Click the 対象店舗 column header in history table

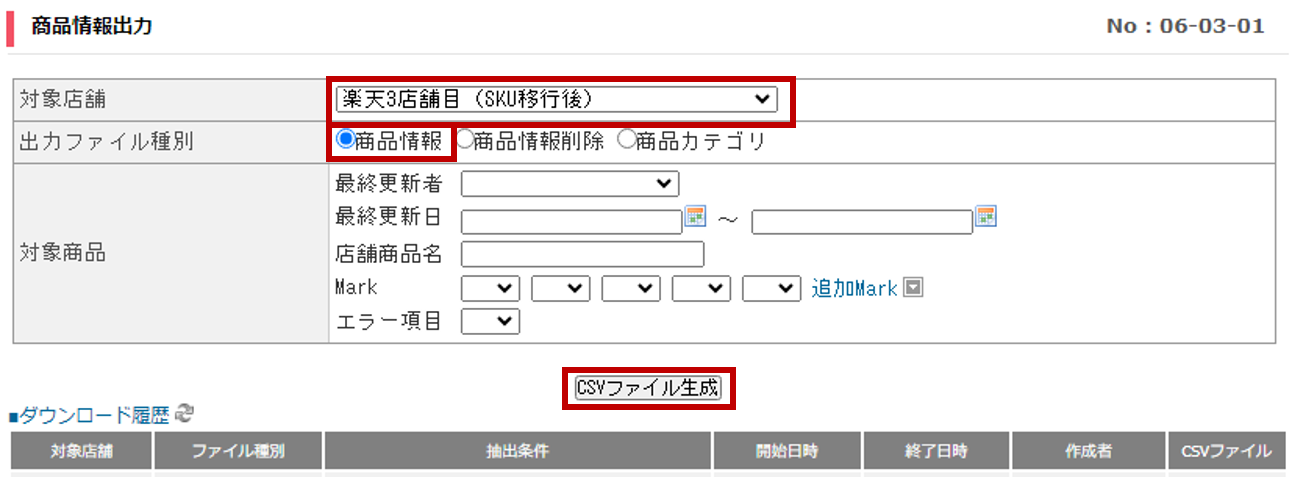point(82,451)
